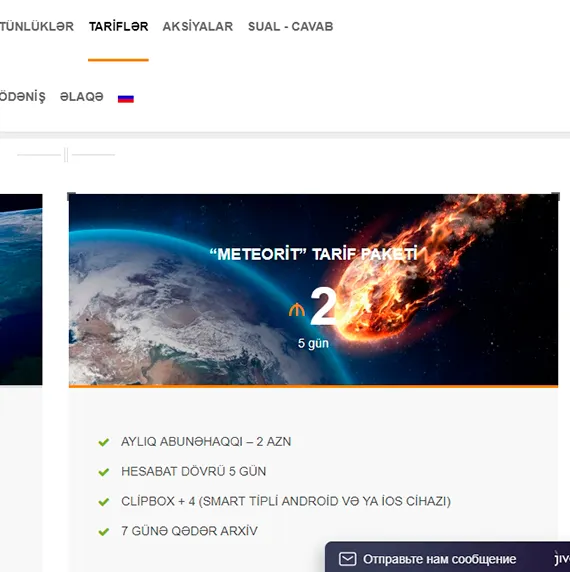Open the partially visible Earth tariff card
570x572 pixels.
click(x=21, y=289)
